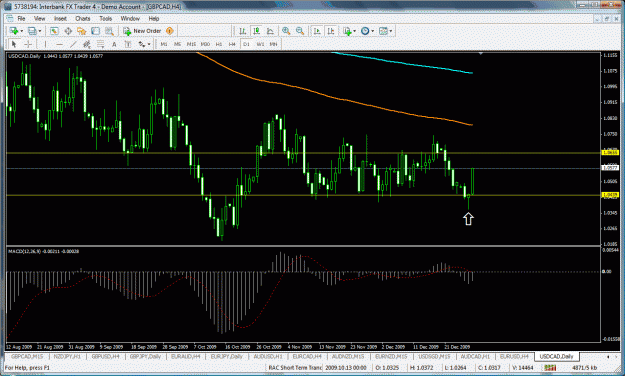Switch timeframe to H1

[219, 44]
